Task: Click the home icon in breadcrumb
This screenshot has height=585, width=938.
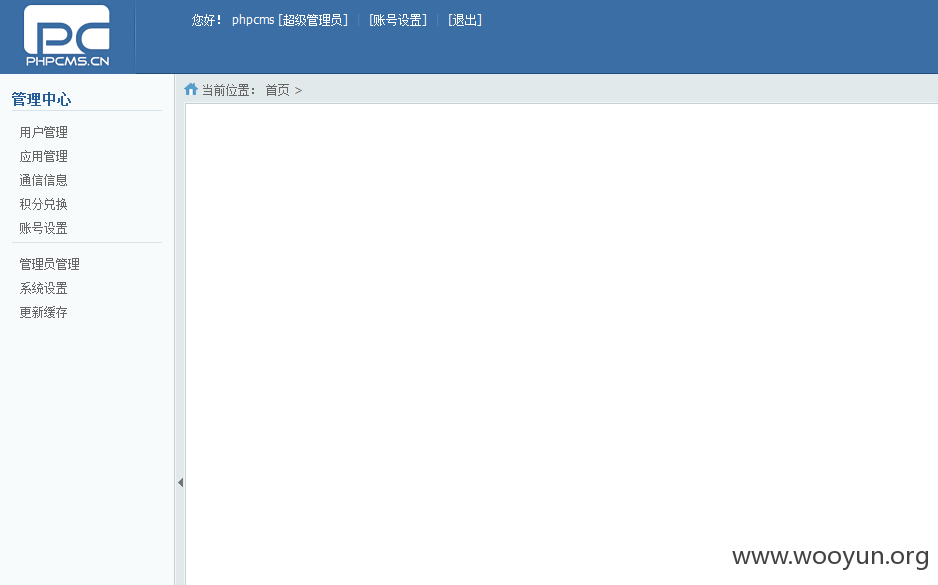Action: tap(191, 89)
